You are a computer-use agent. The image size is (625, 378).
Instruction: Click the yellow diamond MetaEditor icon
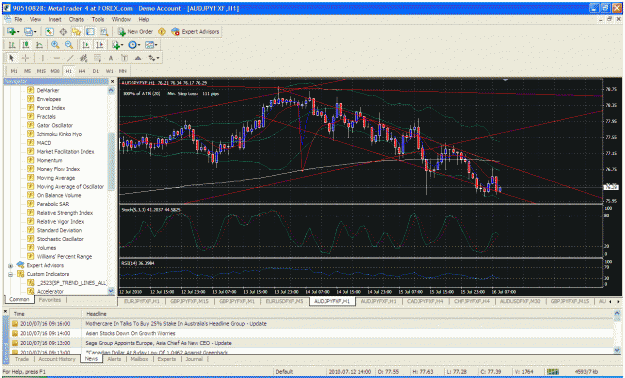[162, 32]
